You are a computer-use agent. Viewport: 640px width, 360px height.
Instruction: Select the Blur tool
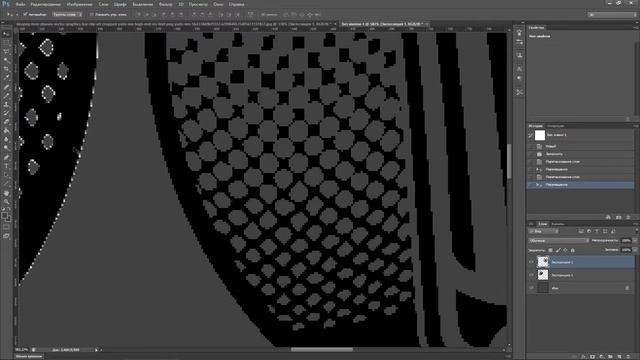tap(6, 139)
